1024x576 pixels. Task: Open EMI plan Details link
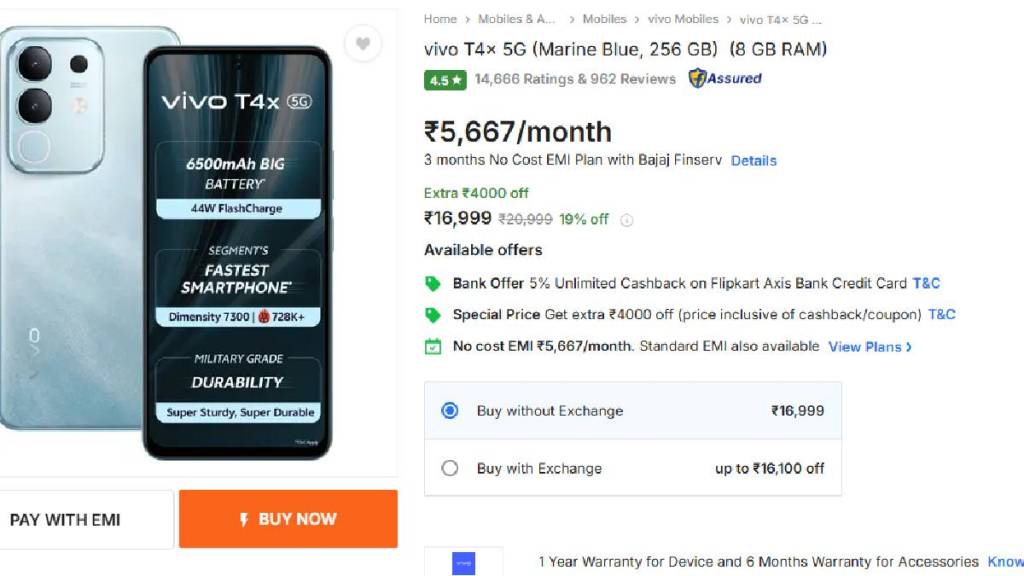tap(753, 160)
